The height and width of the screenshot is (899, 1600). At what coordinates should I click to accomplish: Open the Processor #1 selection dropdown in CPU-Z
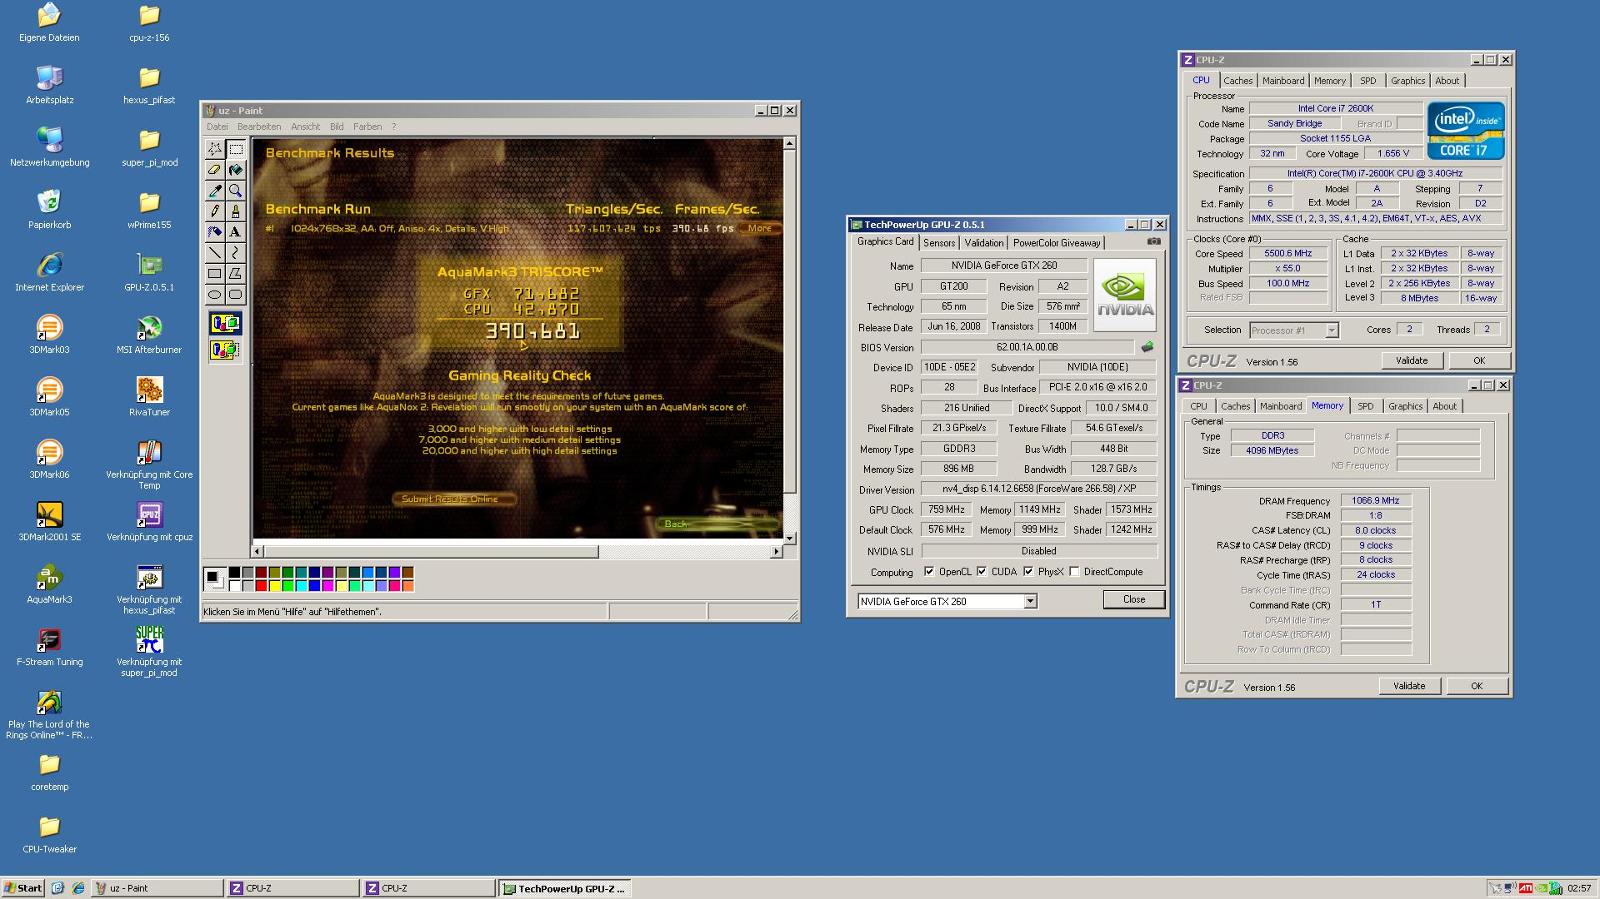pyautogui.click(x=1331, y=330)
